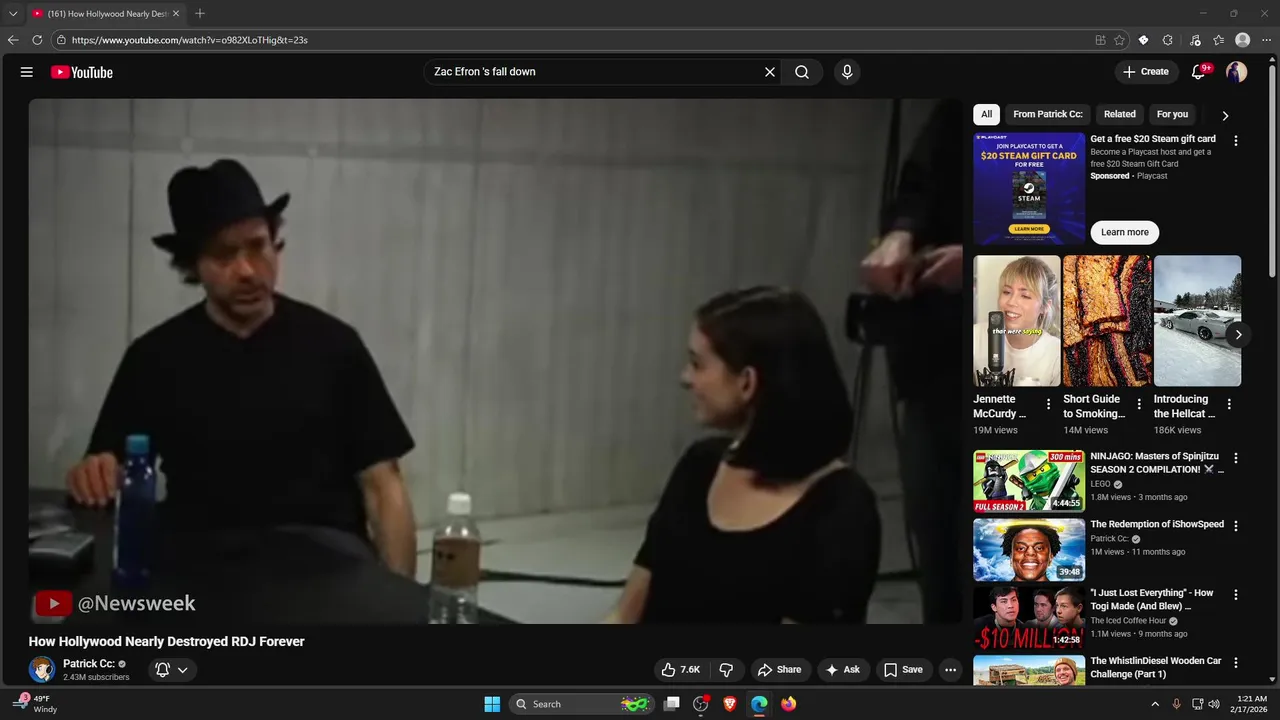Expand subscription notification bell dropdown
Screen dimensions: 1280x720
(x=172, y=670)
